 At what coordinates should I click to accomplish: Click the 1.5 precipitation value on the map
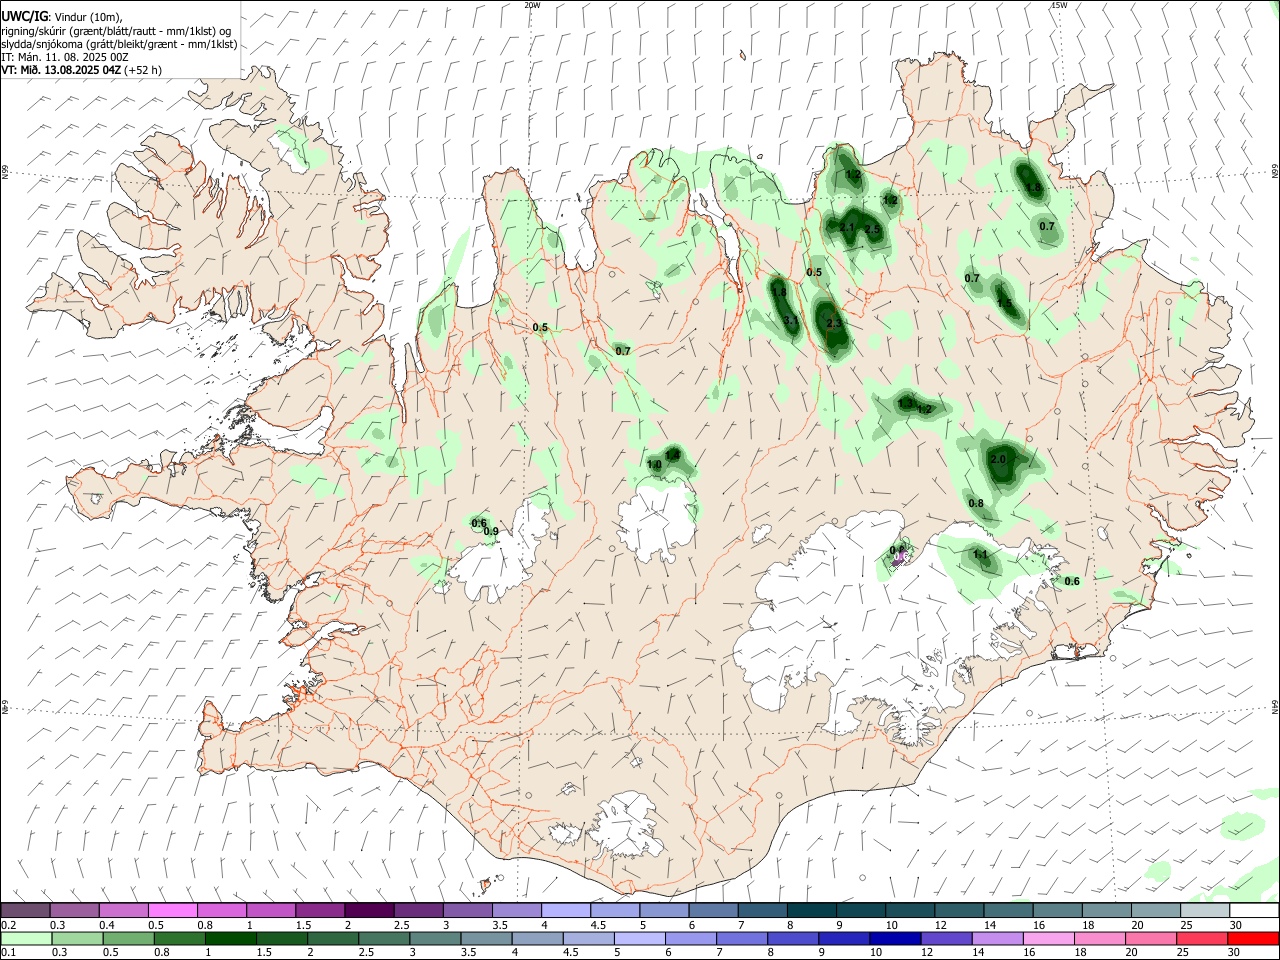click(1005, 302)
